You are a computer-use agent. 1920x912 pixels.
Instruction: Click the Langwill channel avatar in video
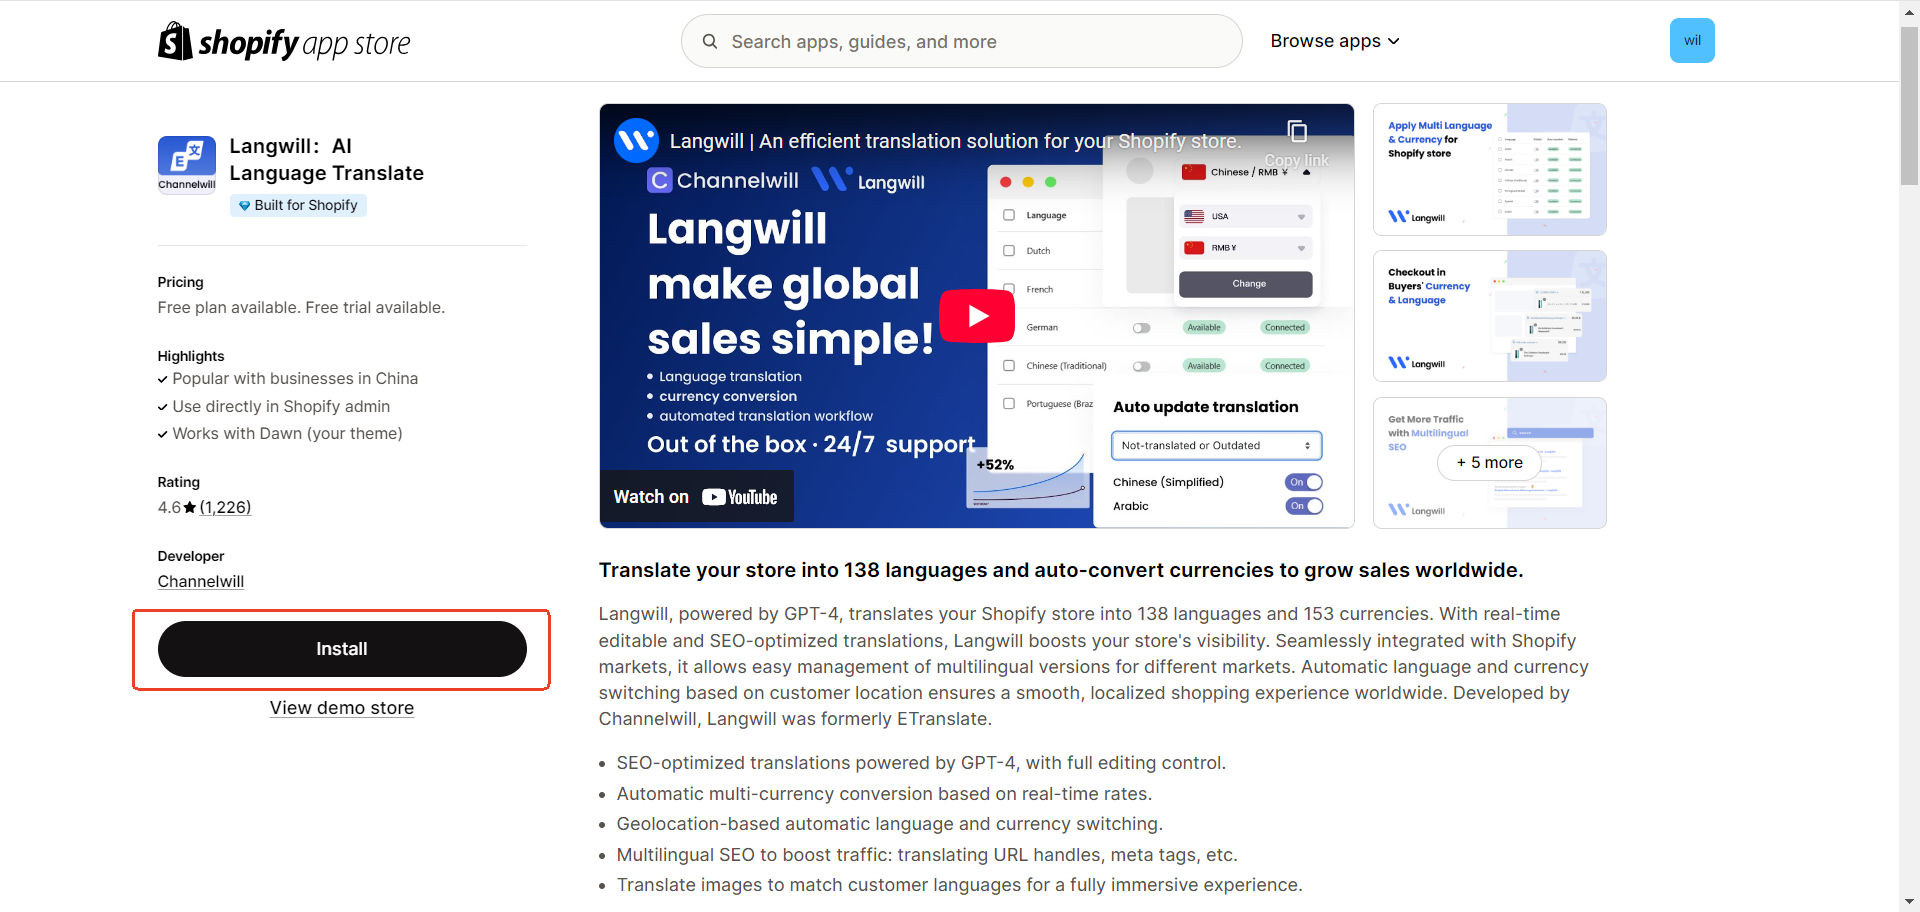[636, 141]
